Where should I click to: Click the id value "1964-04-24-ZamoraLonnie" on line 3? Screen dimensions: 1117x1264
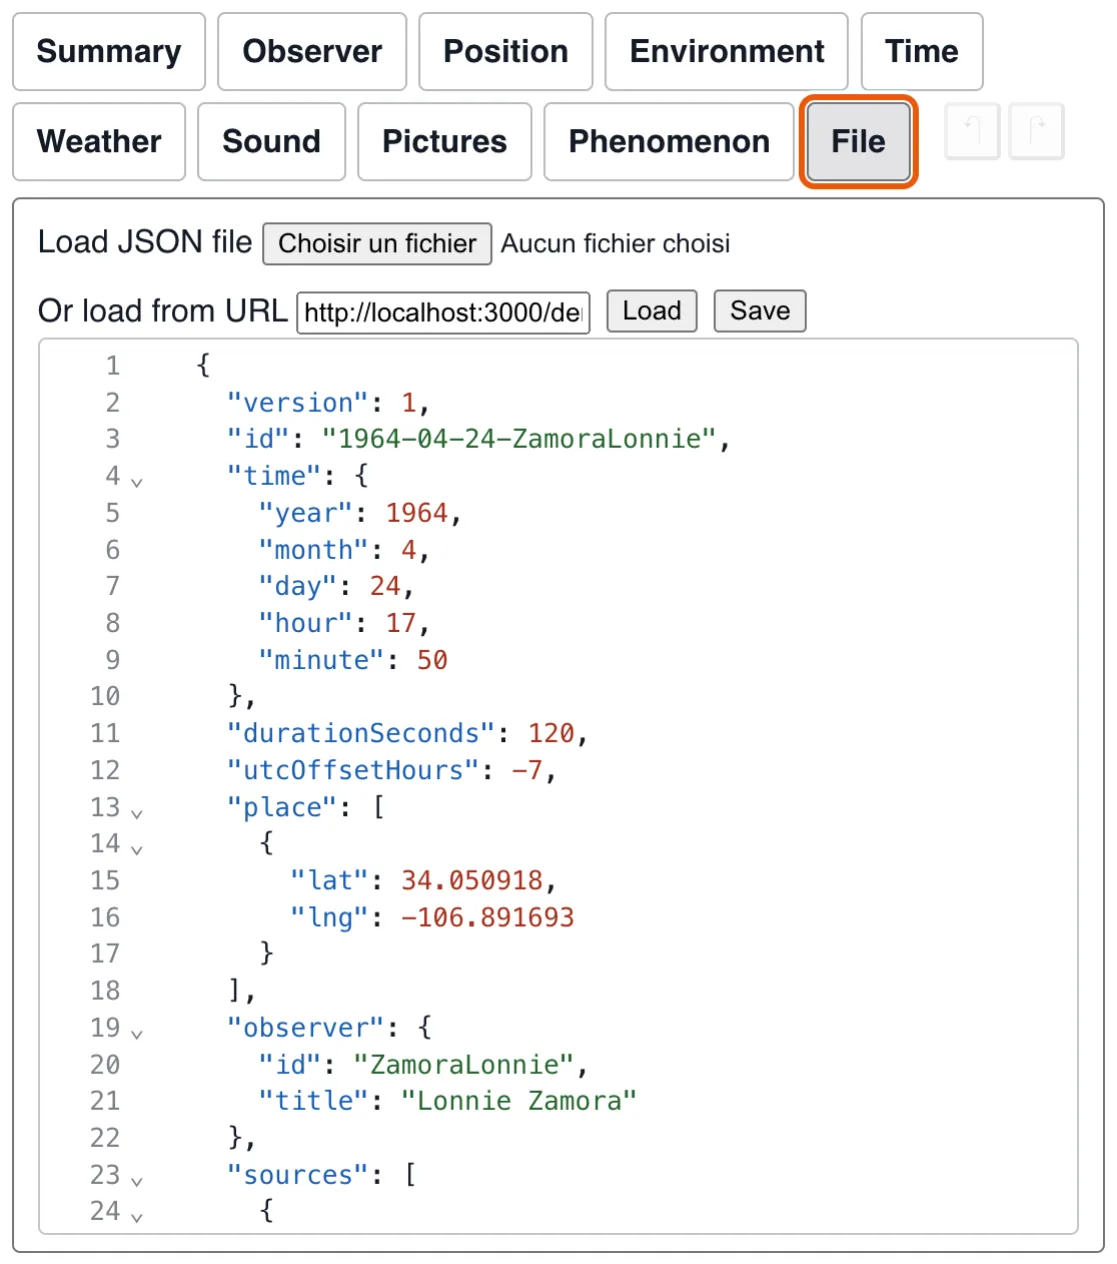[519, 439]
